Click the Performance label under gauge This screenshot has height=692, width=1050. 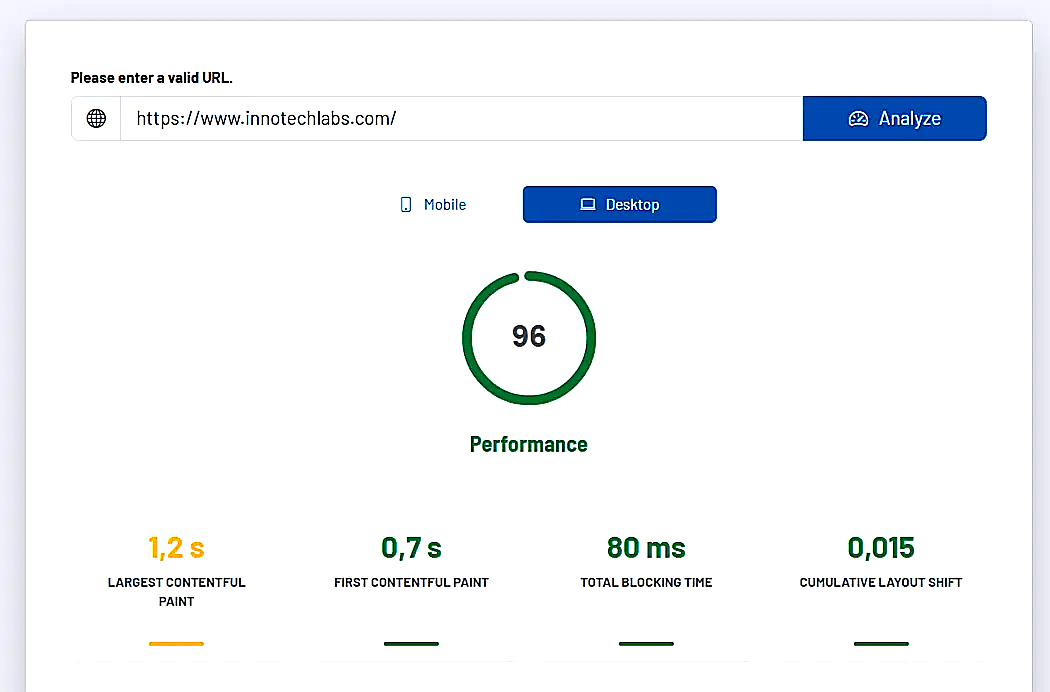click(x=528, y=444)
